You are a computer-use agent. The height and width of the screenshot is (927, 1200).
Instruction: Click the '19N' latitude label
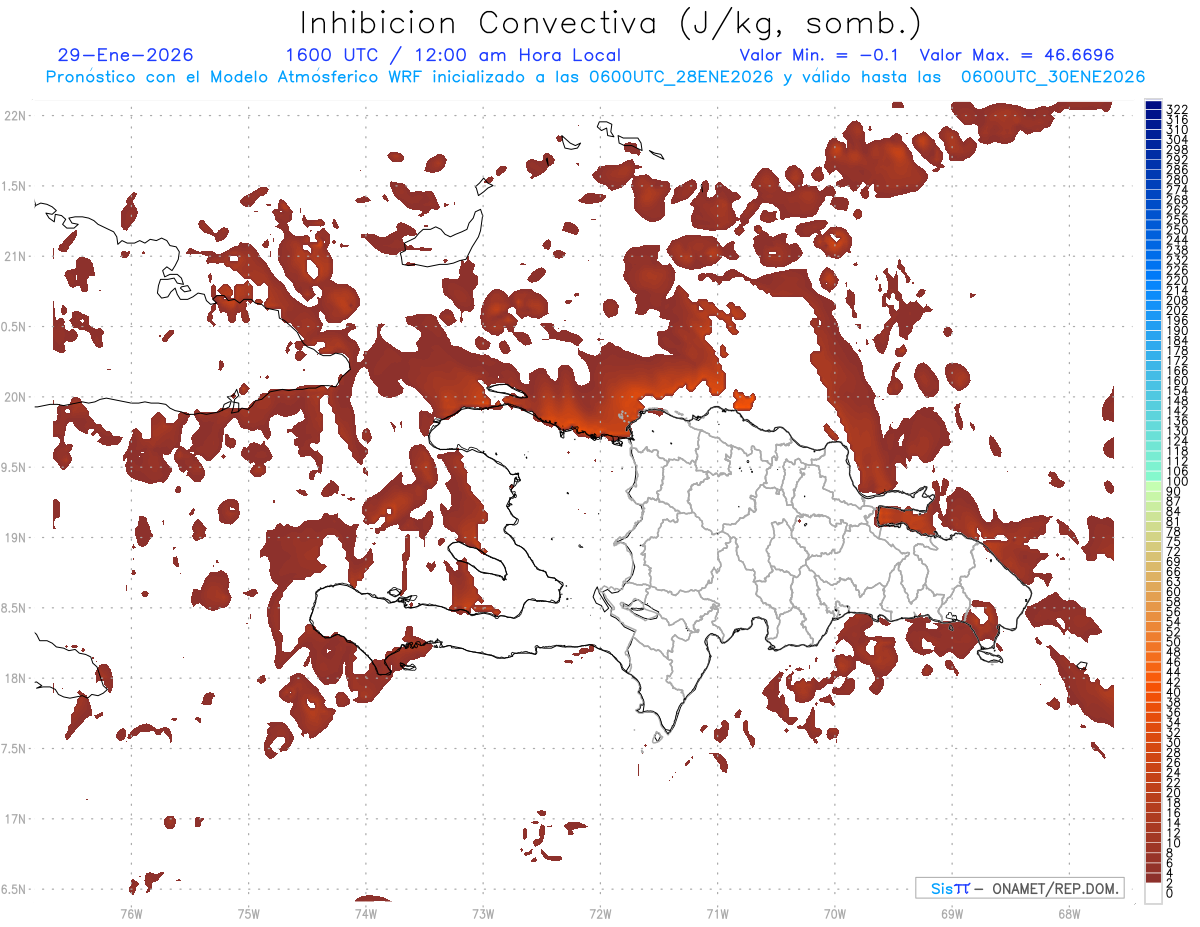(15, 537)
